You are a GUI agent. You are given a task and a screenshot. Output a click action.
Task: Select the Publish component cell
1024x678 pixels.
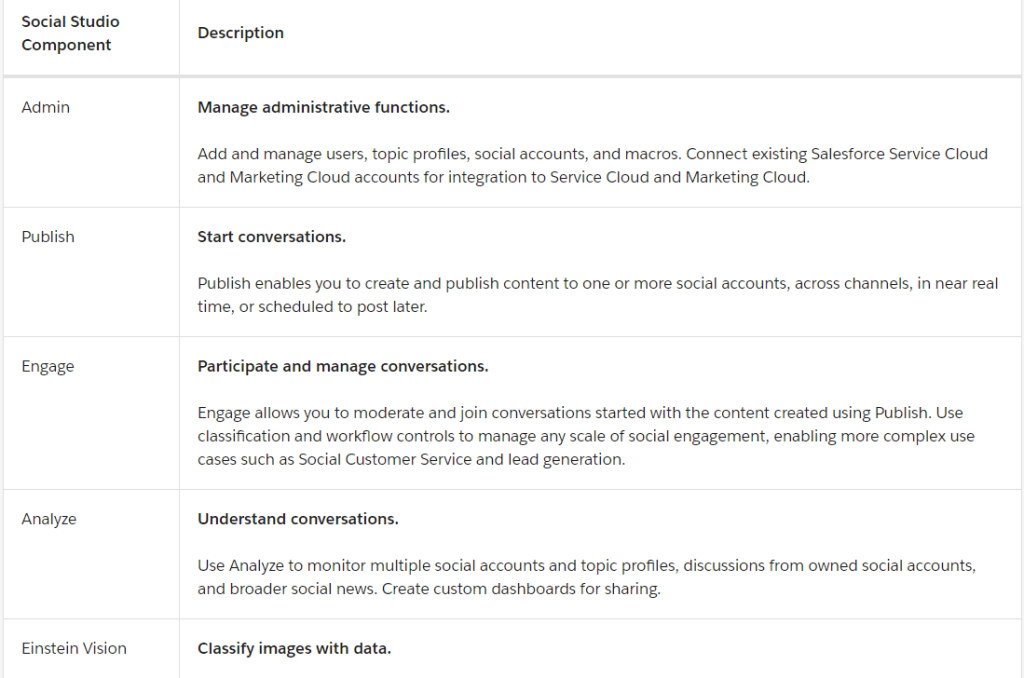coord(48,237)
